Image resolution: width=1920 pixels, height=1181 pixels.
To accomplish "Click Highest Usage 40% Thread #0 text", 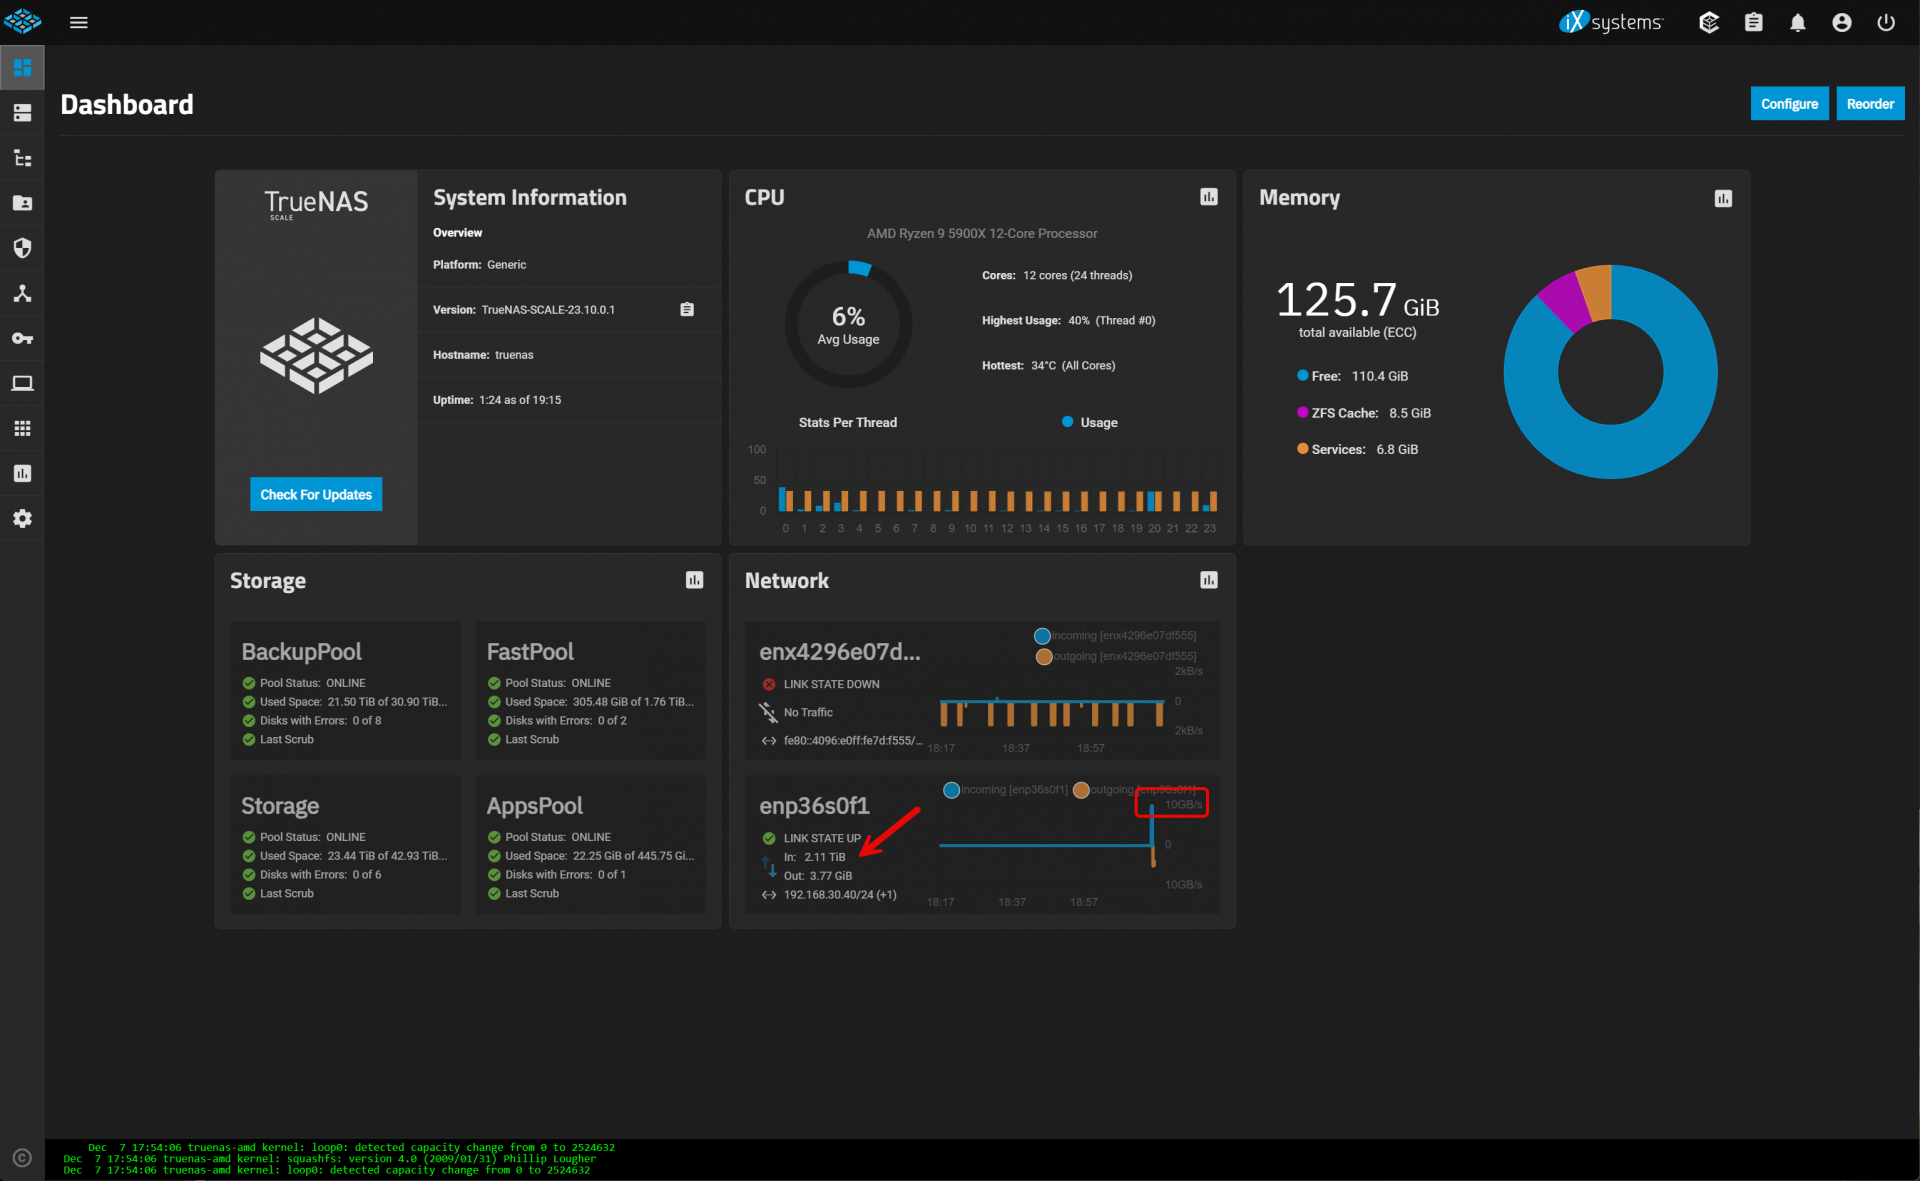I will [1068, 321].
